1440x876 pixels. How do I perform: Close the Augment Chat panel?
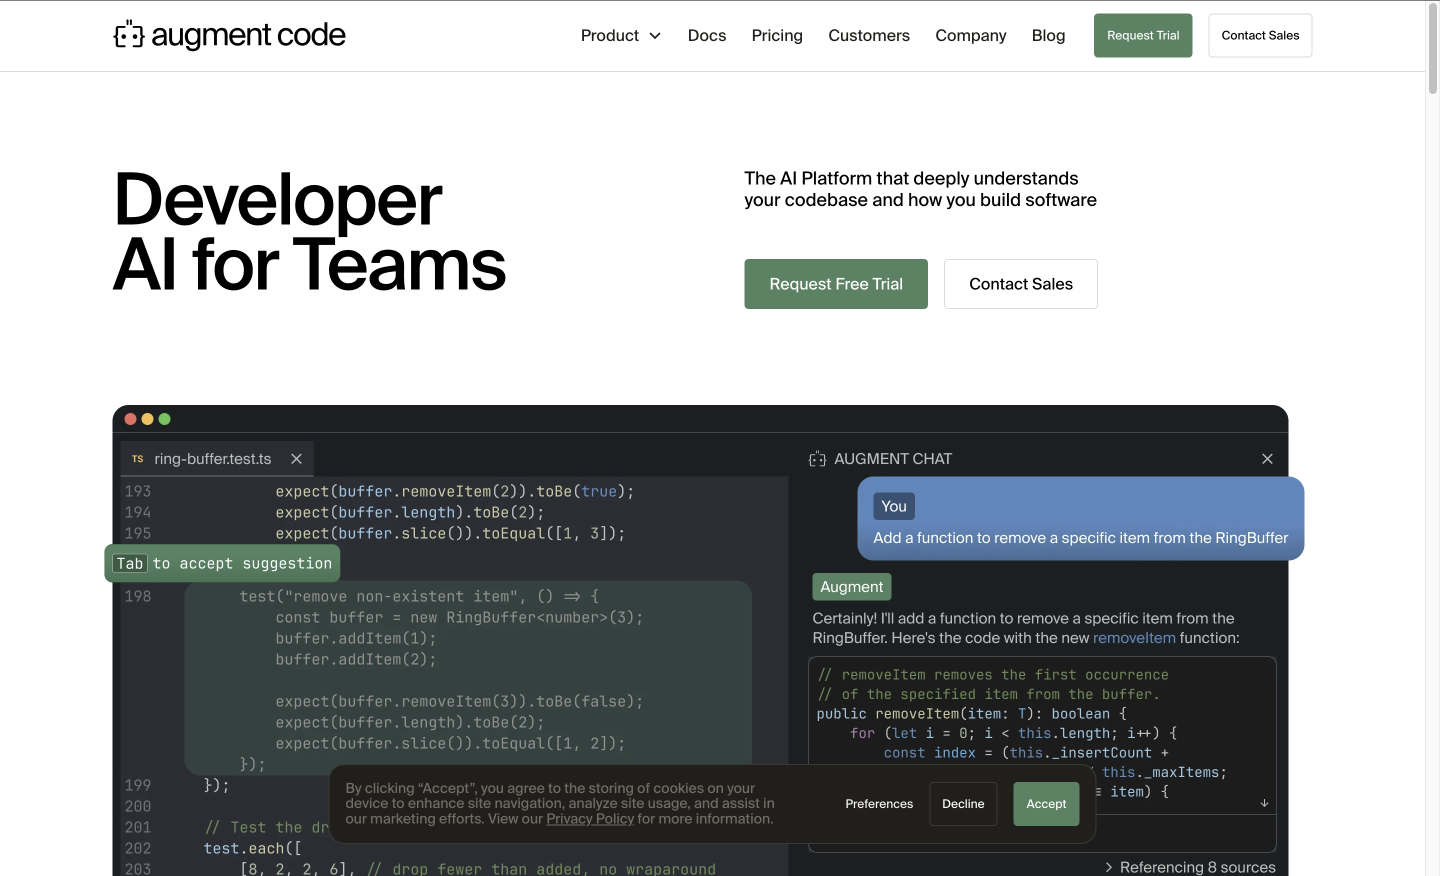(1267, 459)
